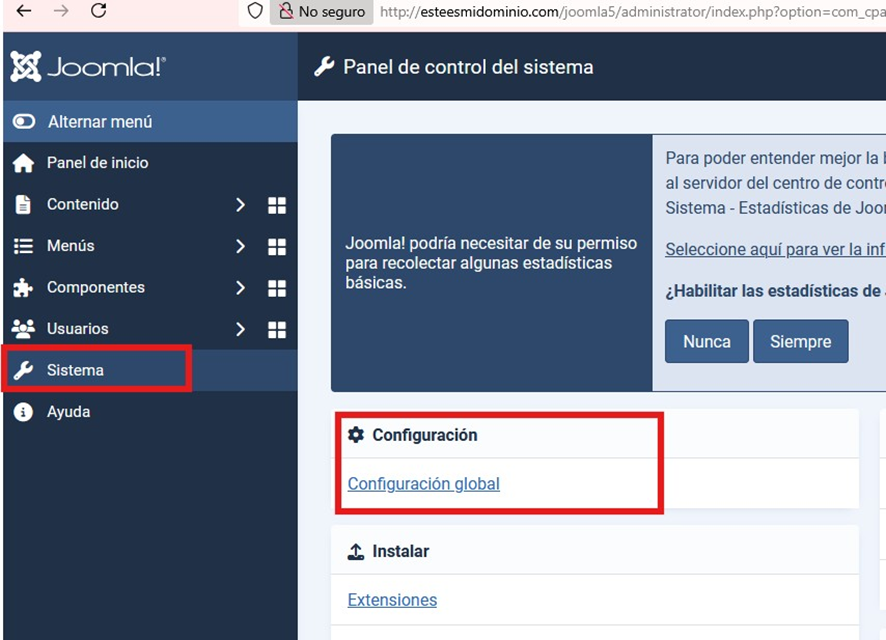The image size is (886, 640).
Task: Click the puzzle piece icon beside Componentes
Action: coord(23,288)
